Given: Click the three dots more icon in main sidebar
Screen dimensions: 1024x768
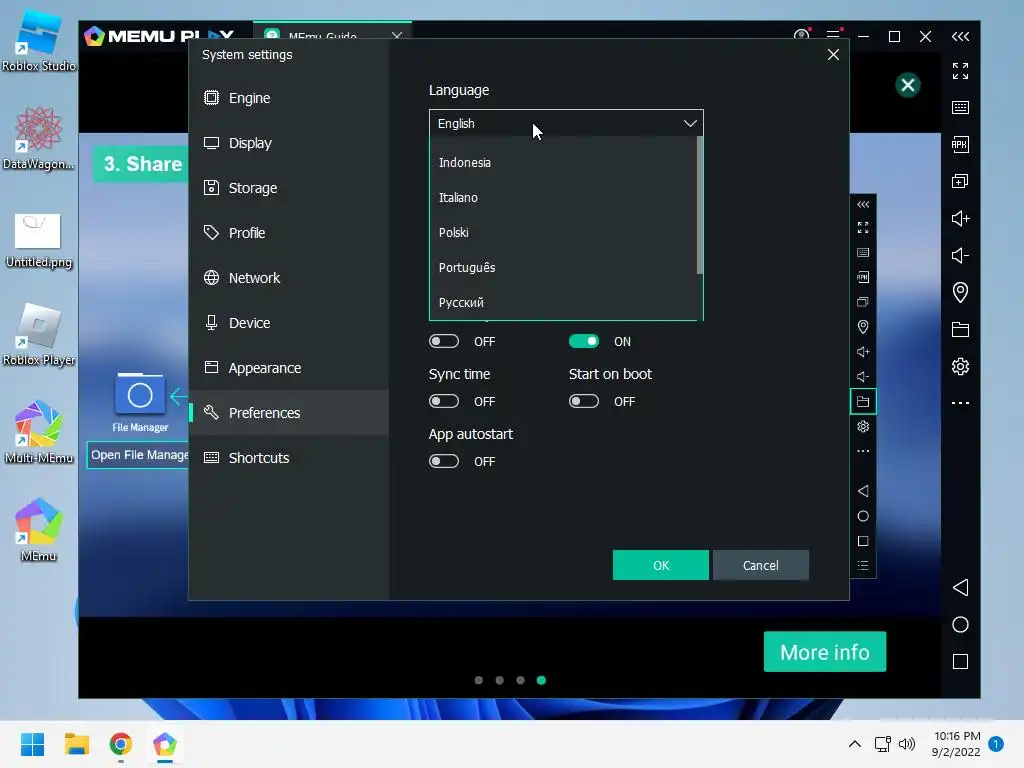Looking at the screenshot, I should (x=960, y=403).
